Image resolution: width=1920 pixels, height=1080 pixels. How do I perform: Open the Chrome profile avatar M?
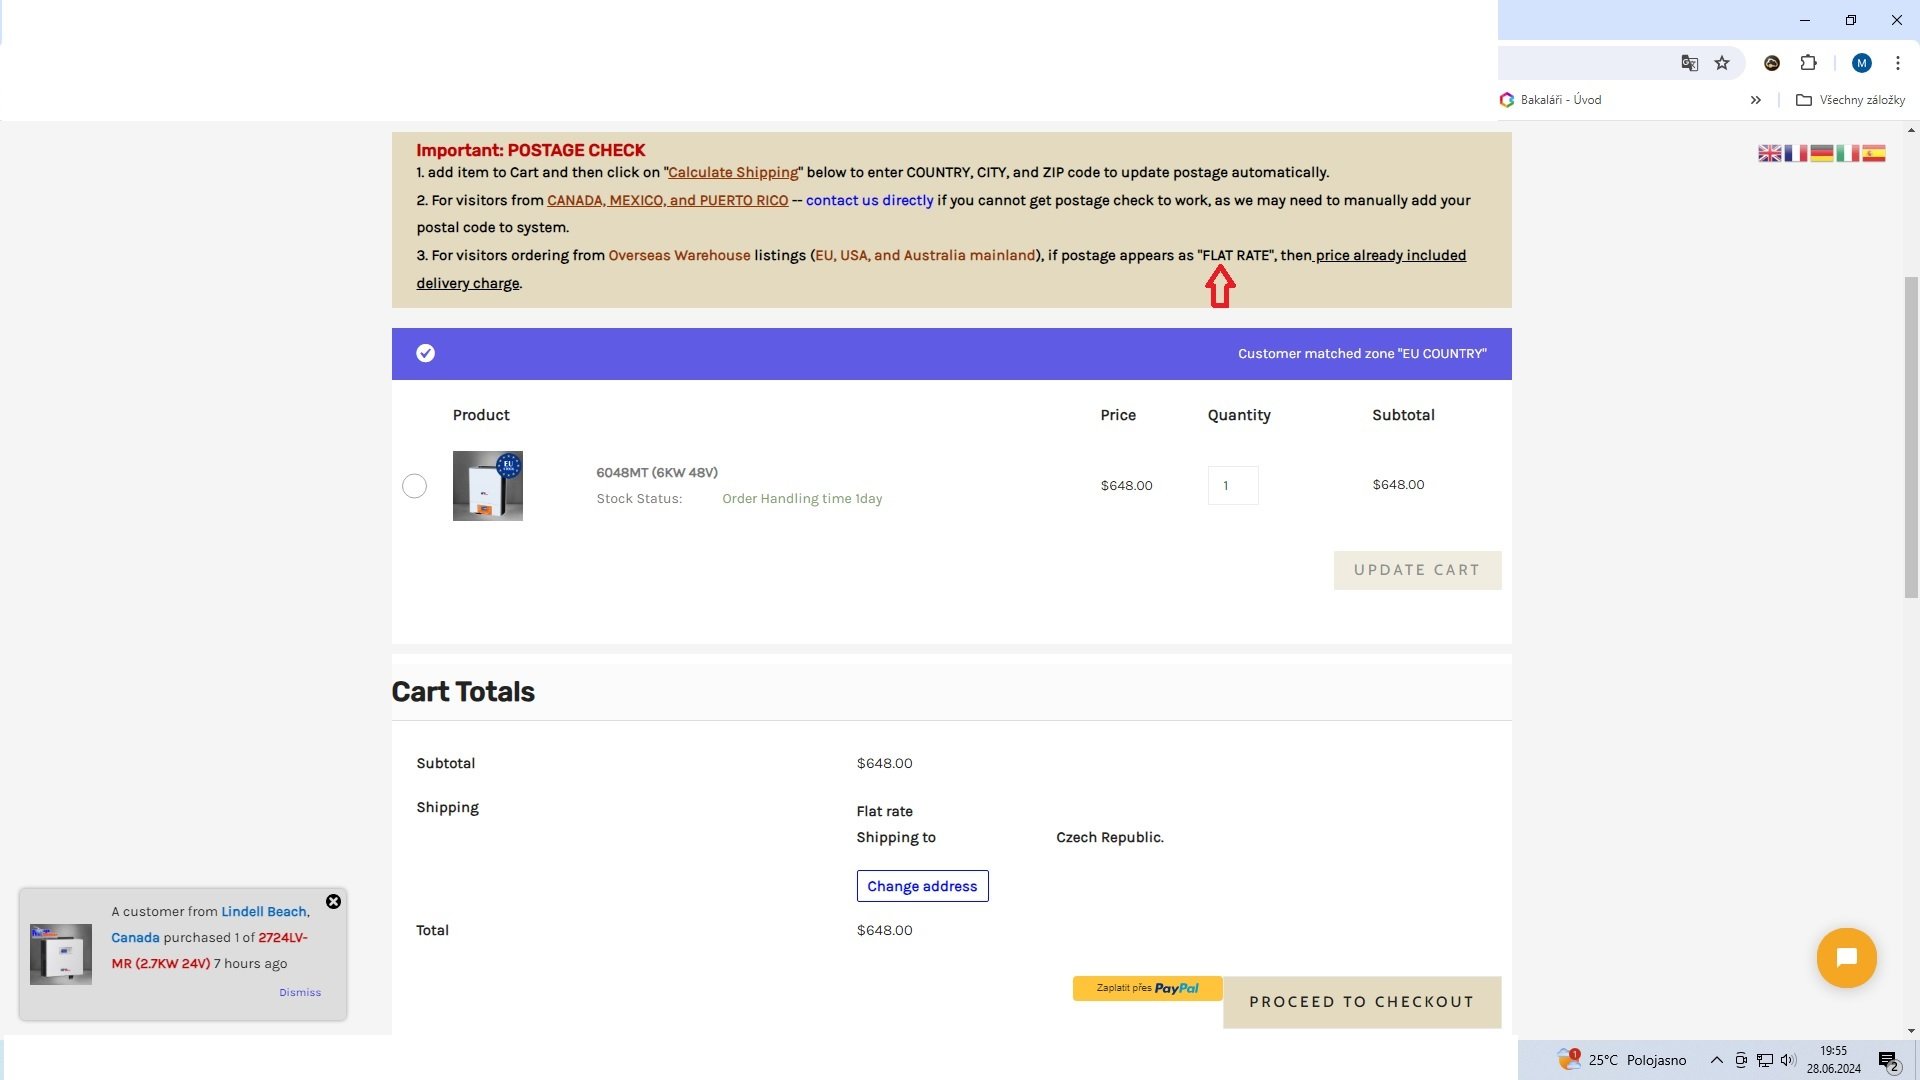tap(1861, 63)
